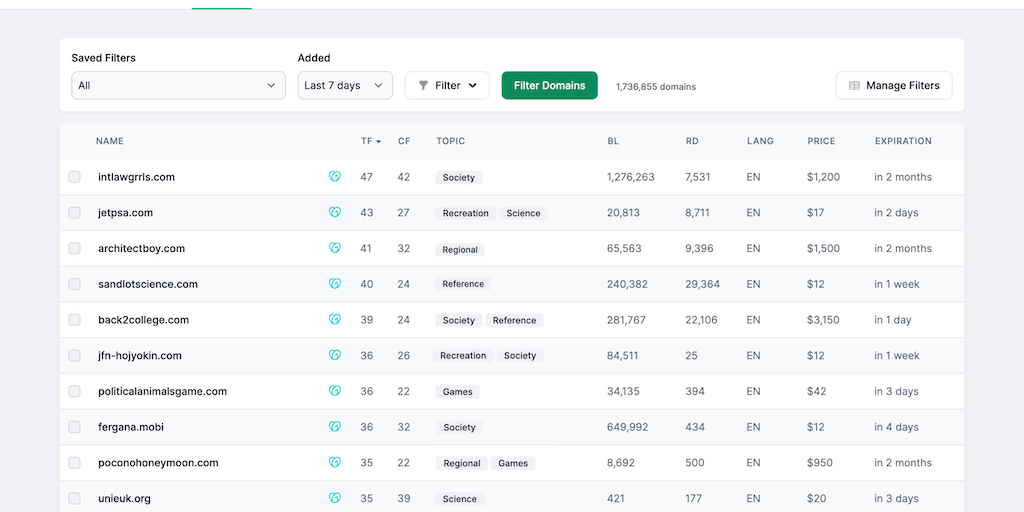
Task: Click the teal icon in jetpsa.com row
Action: coord(335,213)
